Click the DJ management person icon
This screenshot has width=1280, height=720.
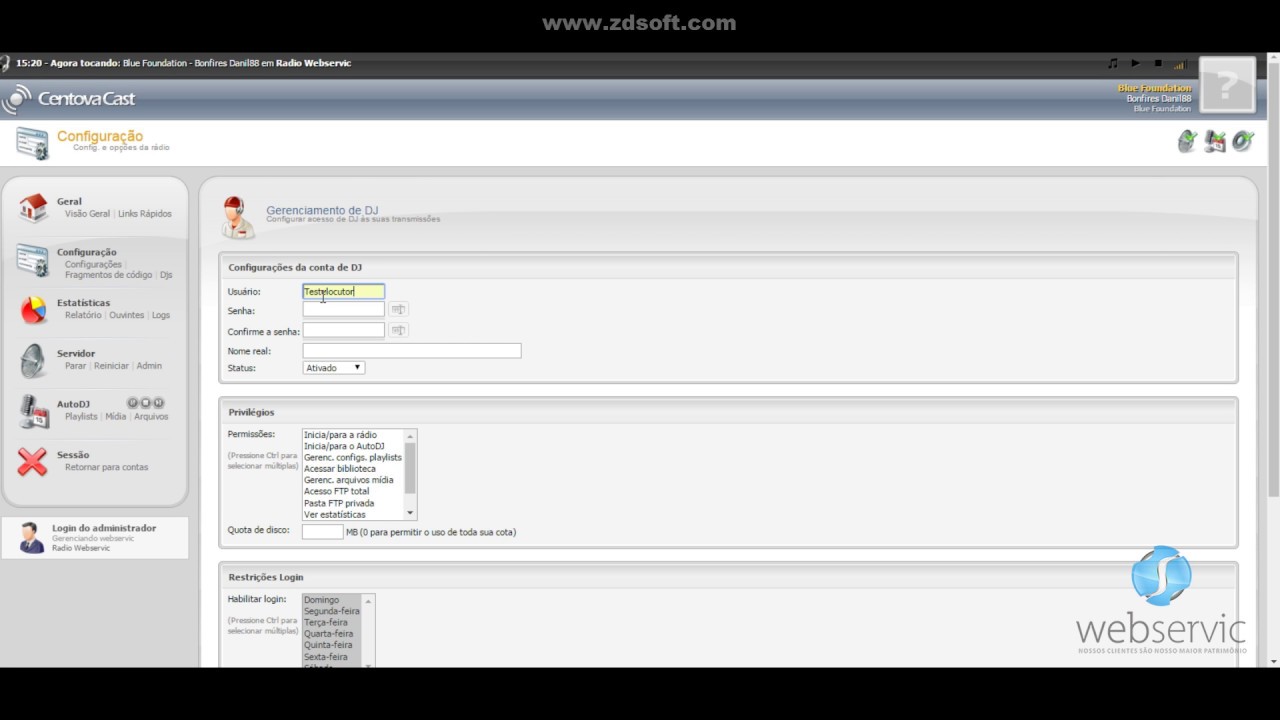pos(238,217)
